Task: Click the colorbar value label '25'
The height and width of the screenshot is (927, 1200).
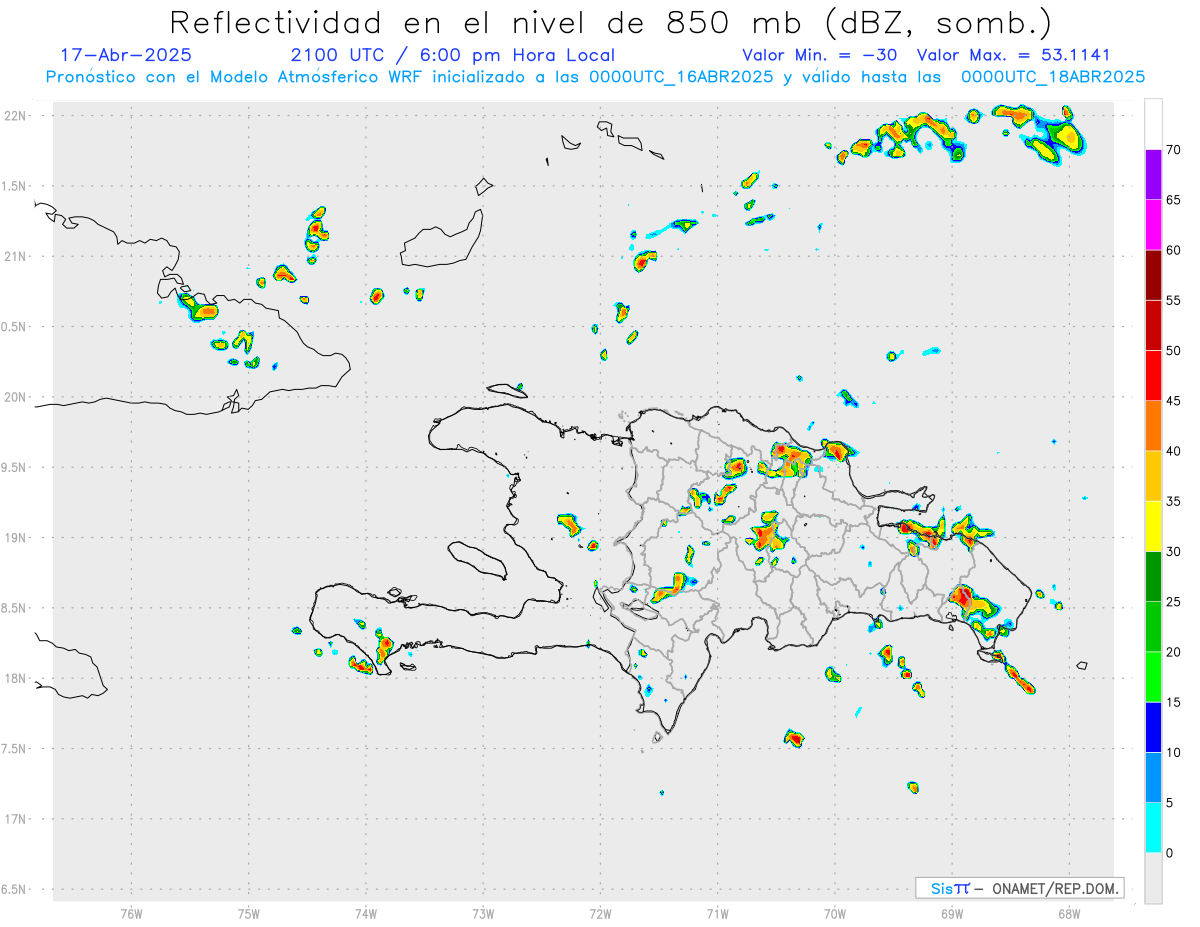Action: coord(1173,602)
